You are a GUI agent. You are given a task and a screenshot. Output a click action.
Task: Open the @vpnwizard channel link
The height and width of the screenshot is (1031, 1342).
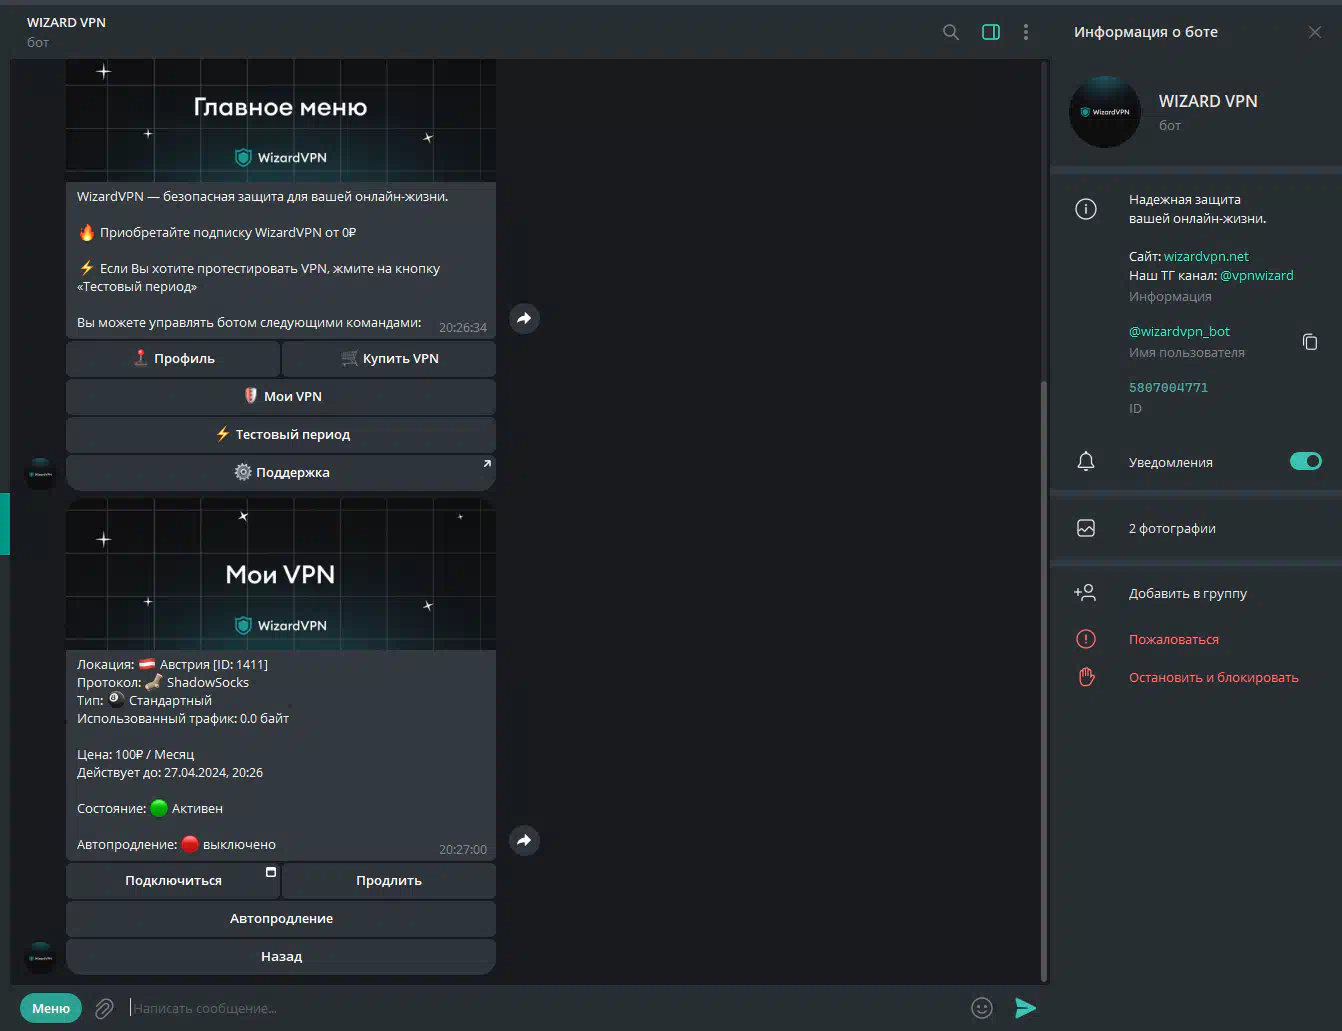(x=1257, y=275)
